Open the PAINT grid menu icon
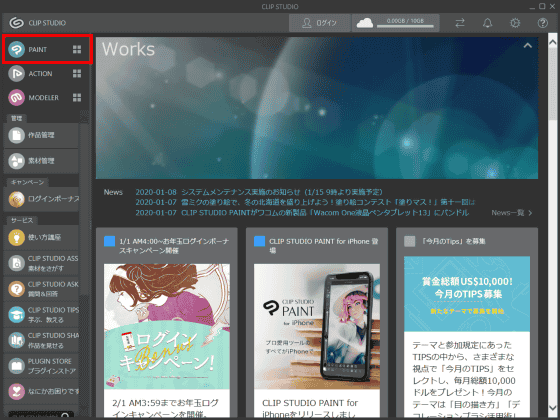This screenshot has height=420, width=560. pos(77,49)
